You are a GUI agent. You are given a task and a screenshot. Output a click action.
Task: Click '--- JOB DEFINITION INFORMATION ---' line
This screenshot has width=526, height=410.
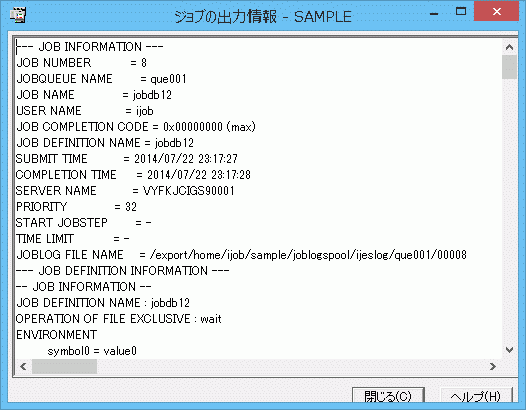pos(123,271)
